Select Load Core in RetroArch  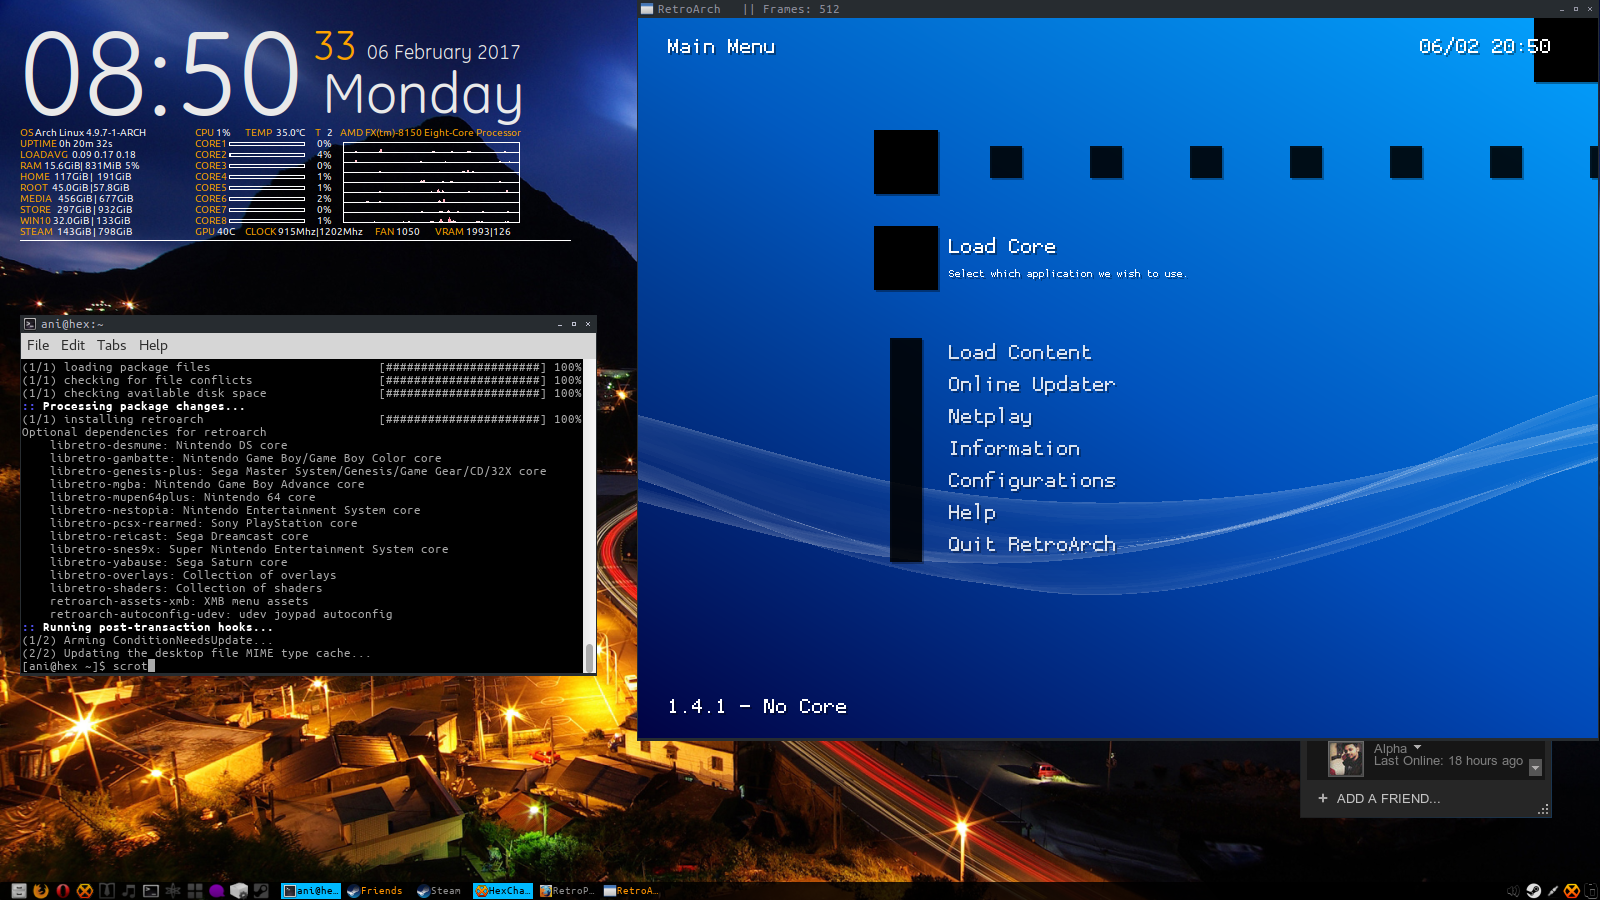pos(1001,246)
